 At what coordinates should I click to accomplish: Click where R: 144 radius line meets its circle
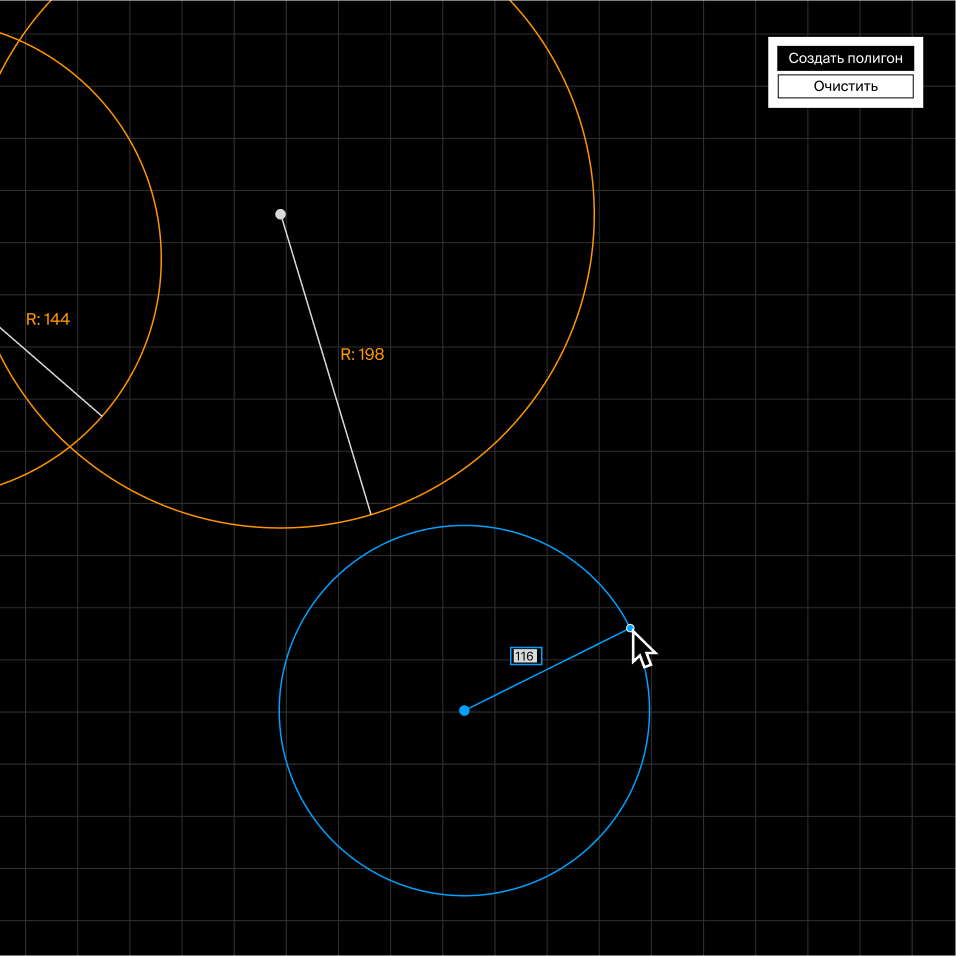[102, 416]
